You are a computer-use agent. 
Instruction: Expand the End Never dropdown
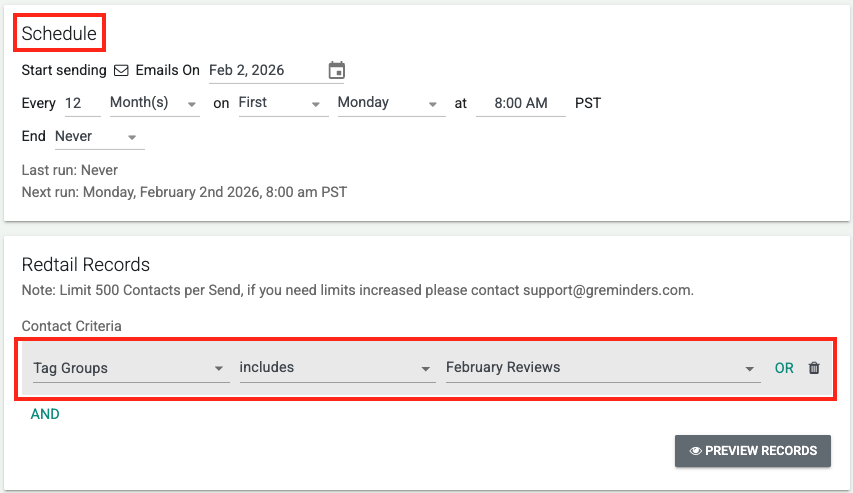pos(99,136)
